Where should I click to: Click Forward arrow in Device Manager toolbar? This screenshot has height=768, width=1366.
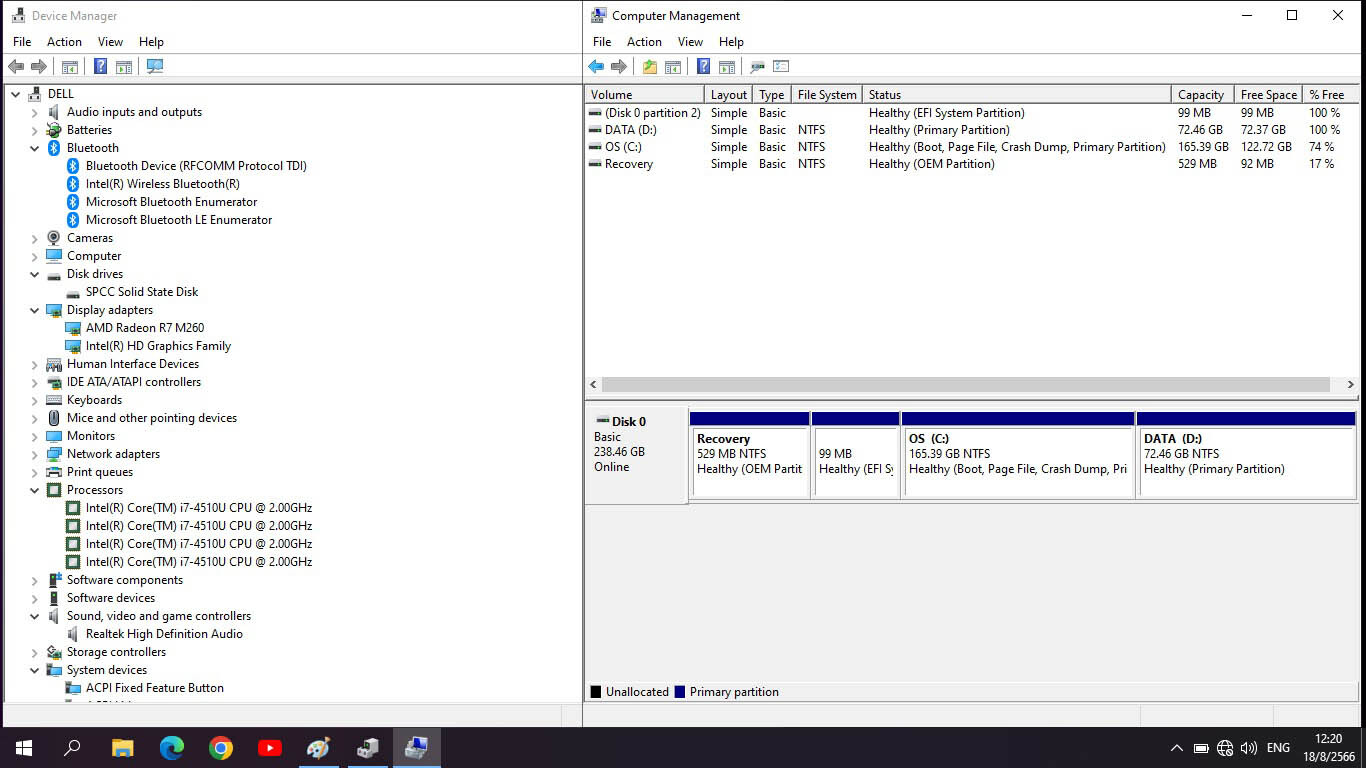(39, 67)
